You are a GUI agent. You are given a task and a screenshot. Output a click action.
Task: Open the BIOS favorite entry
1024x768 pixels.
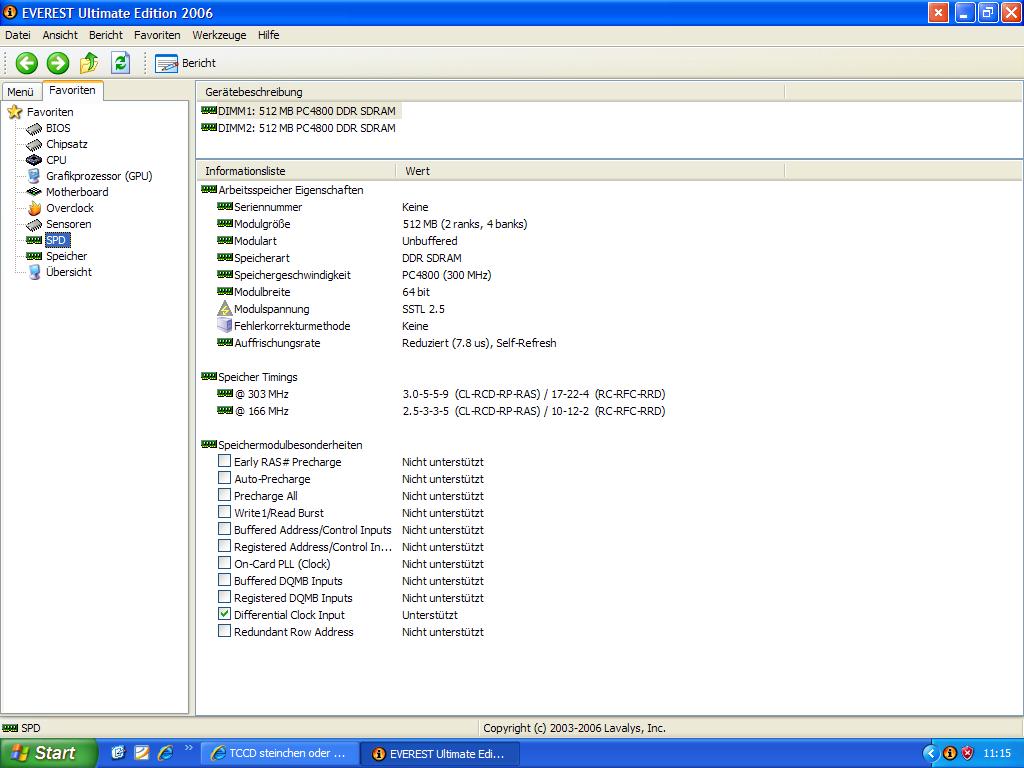(x=48, y=128)
